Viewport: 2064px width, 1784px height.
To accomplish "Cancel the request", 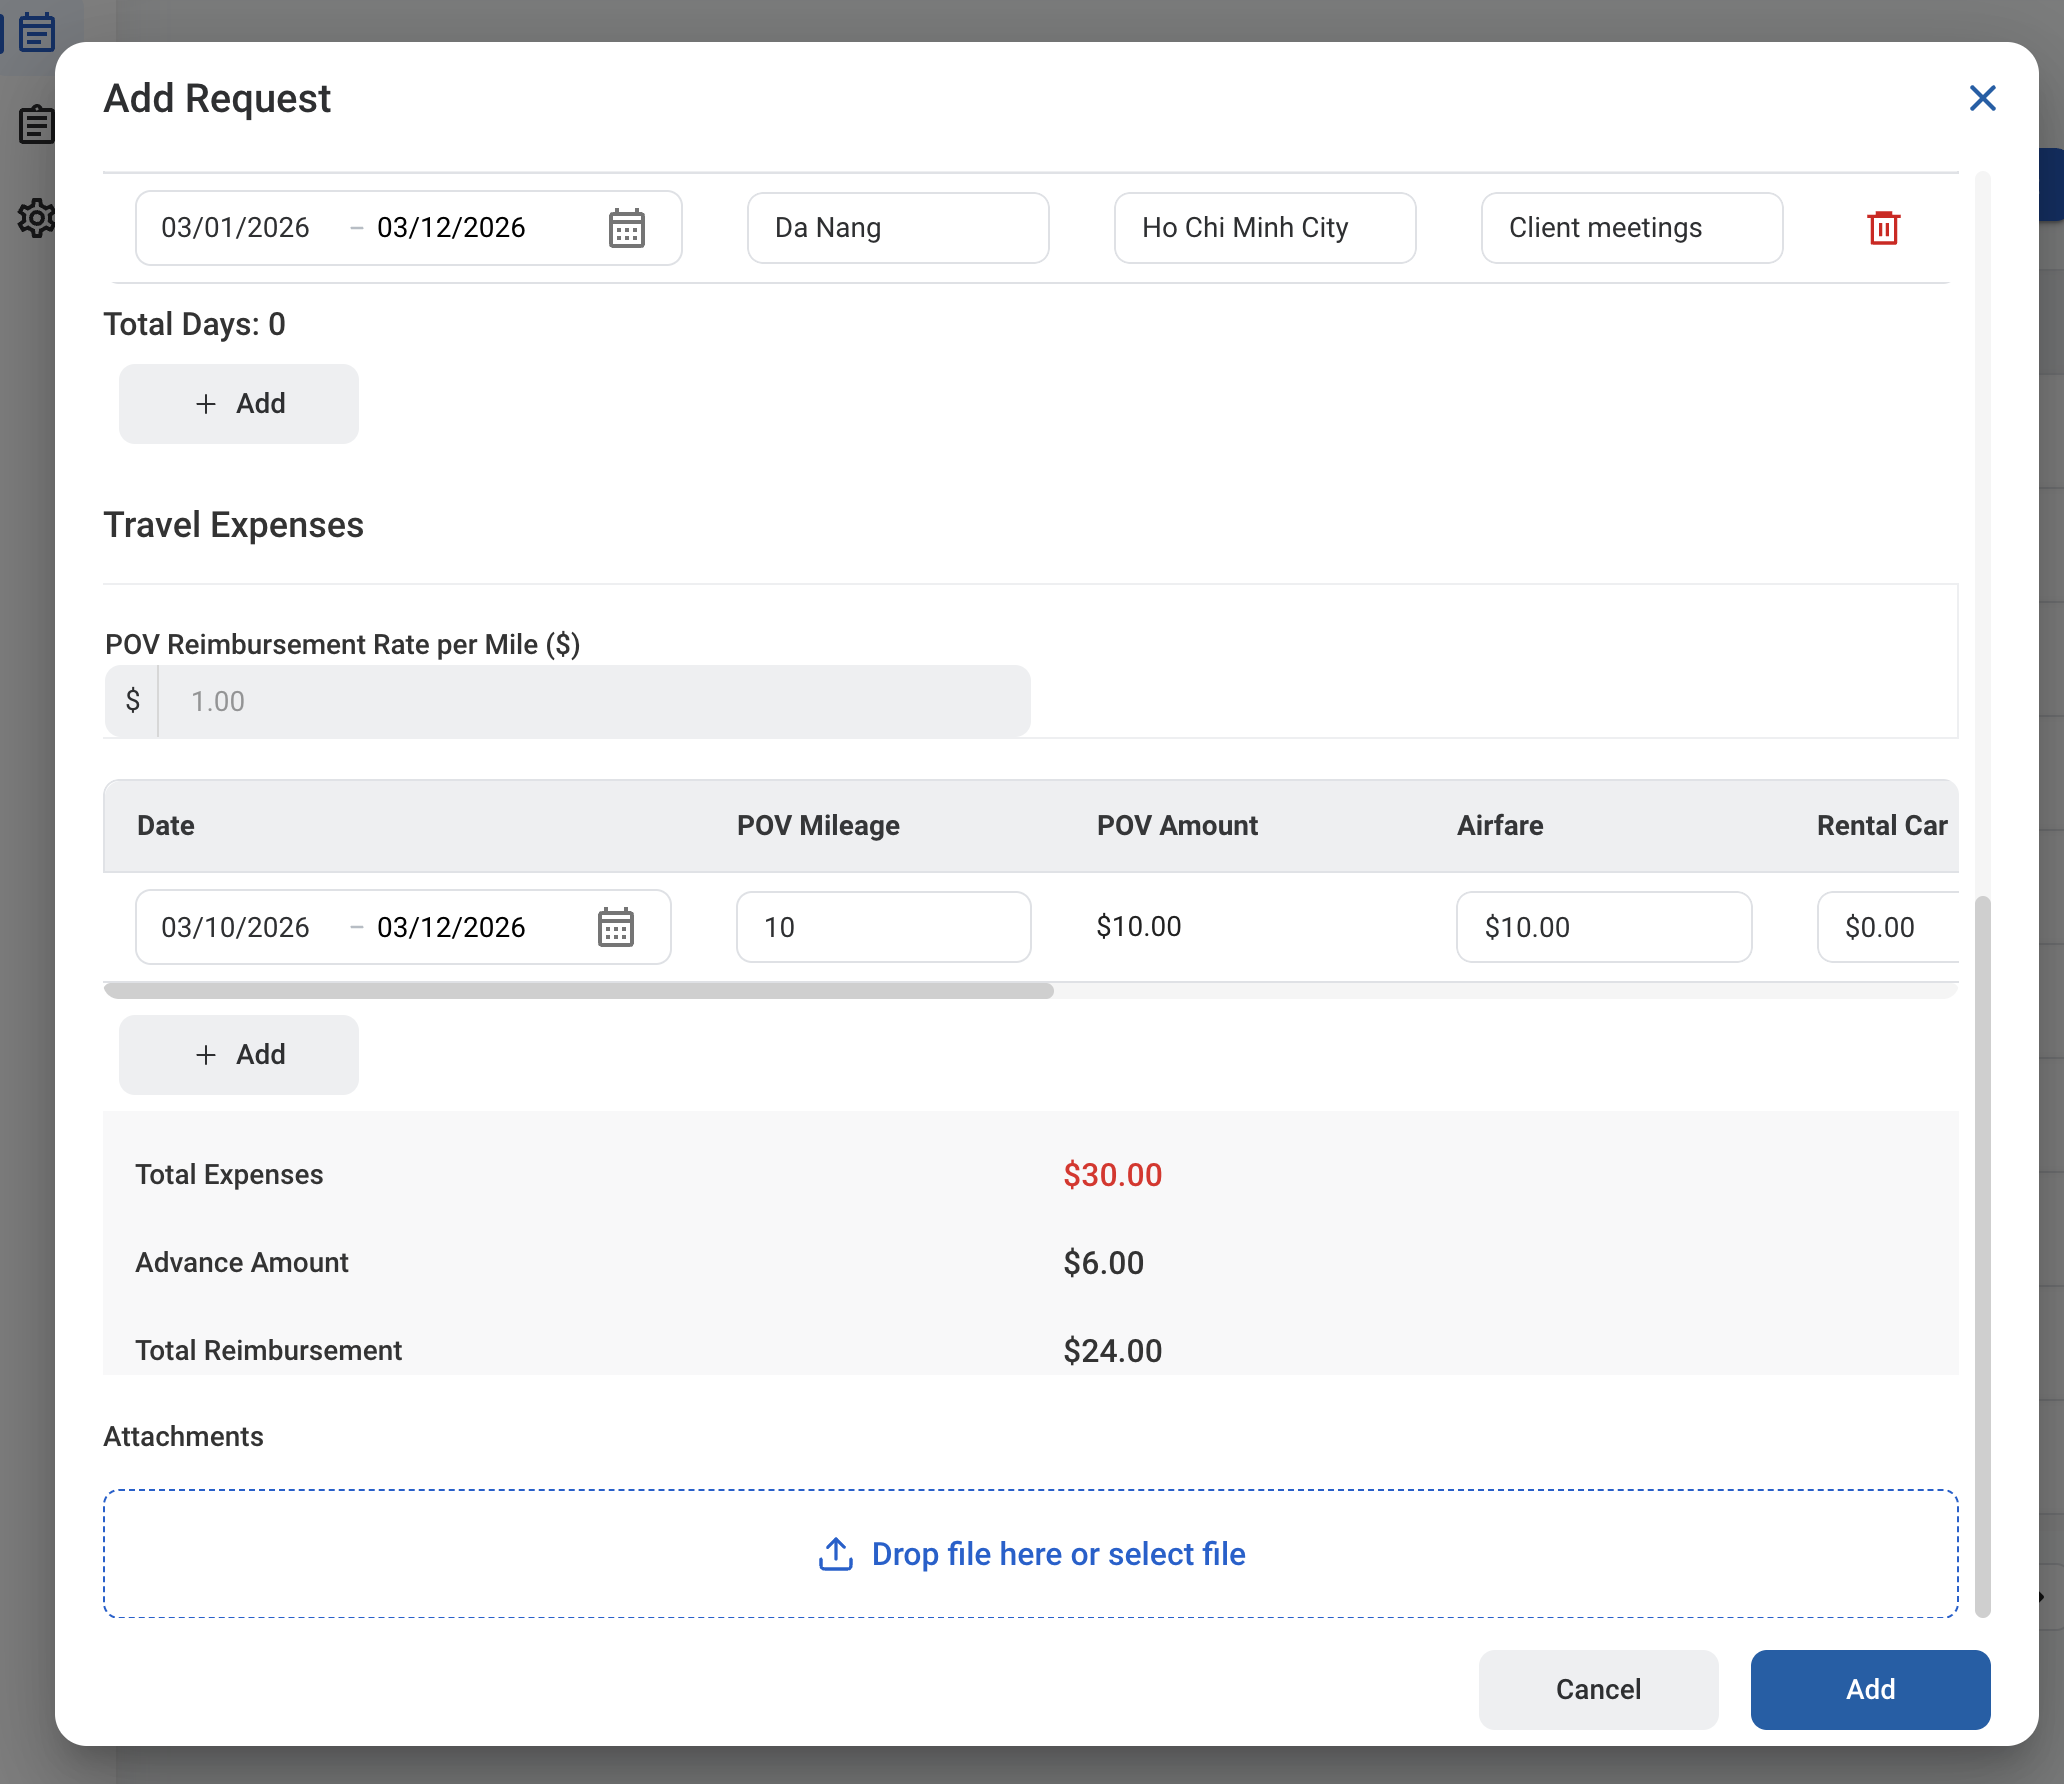I will pyautogui.click(x=1598, y=1690).
